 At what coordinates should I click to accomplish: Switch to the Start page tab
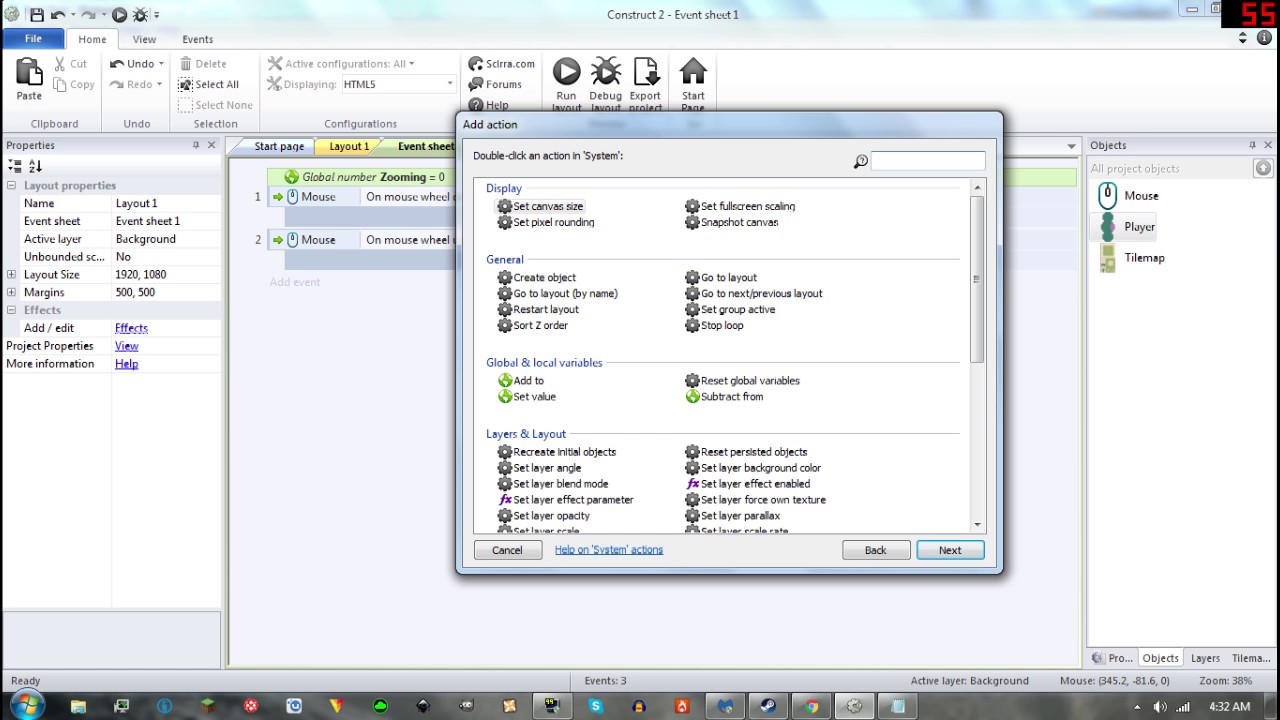279,147
